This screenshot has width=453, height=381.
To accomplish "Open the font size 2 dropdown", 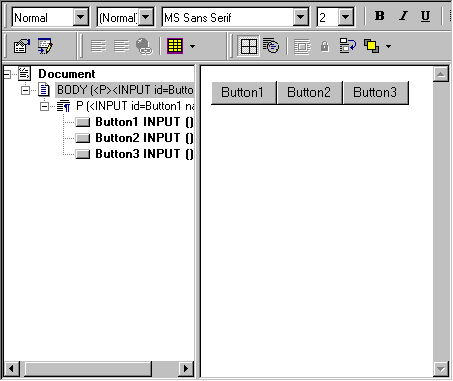I will (x=346, y=17).
